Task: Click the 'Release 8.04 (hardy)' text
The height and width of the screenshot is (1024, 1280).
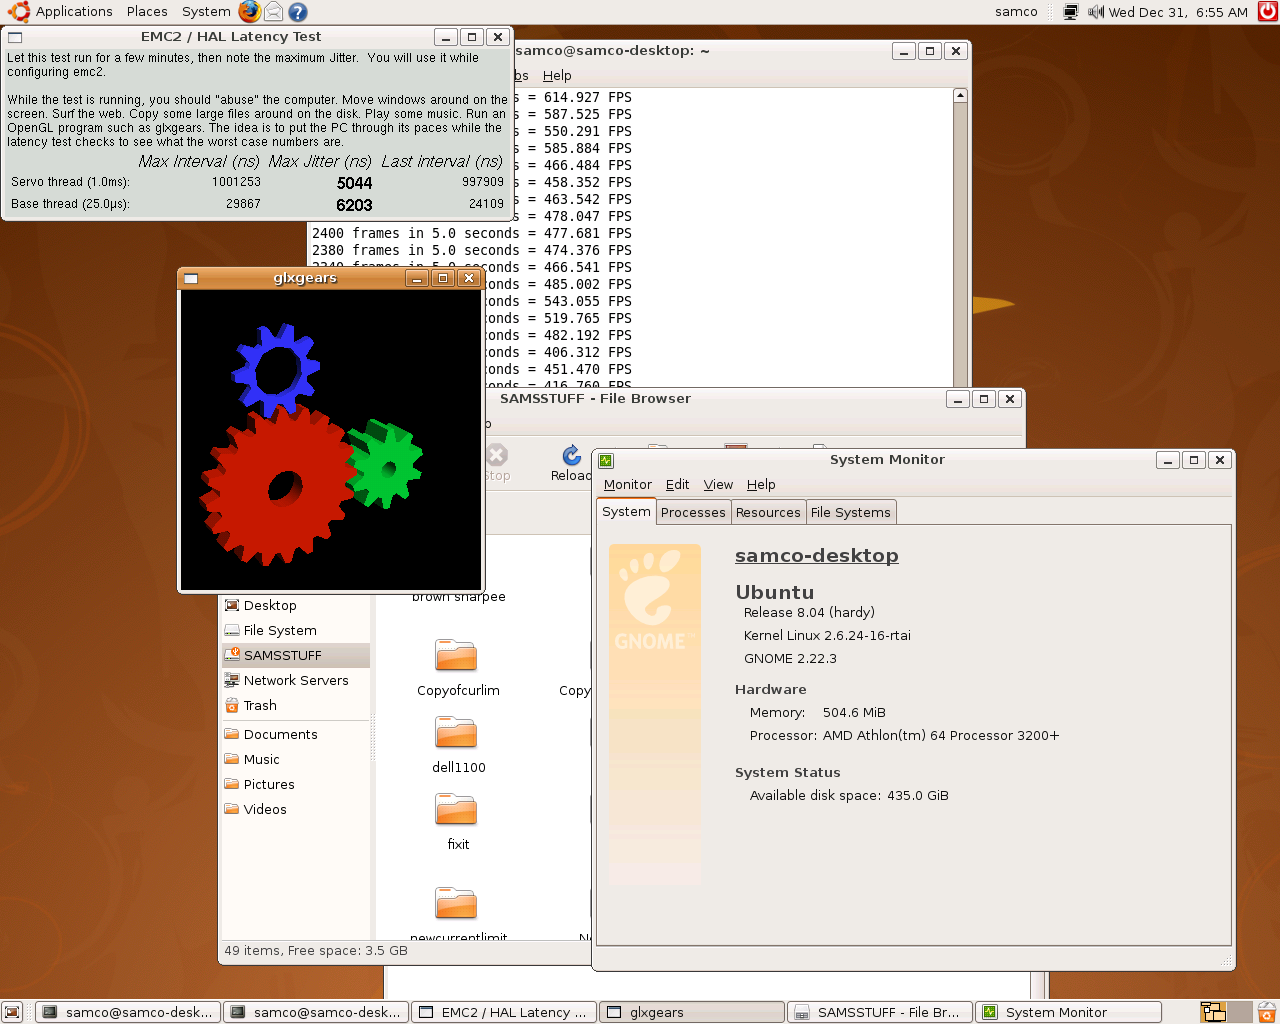Action: pyautogui.click(x=809, y=612)
